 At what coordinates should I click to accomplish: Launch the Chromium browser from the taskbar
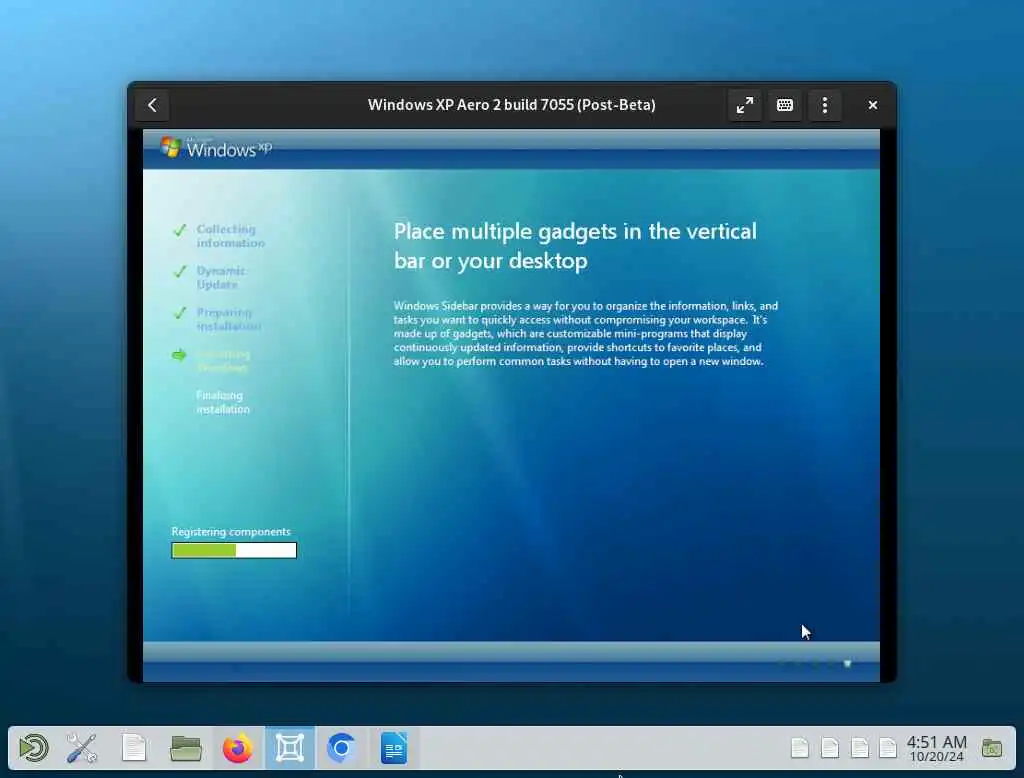(341, 748)
